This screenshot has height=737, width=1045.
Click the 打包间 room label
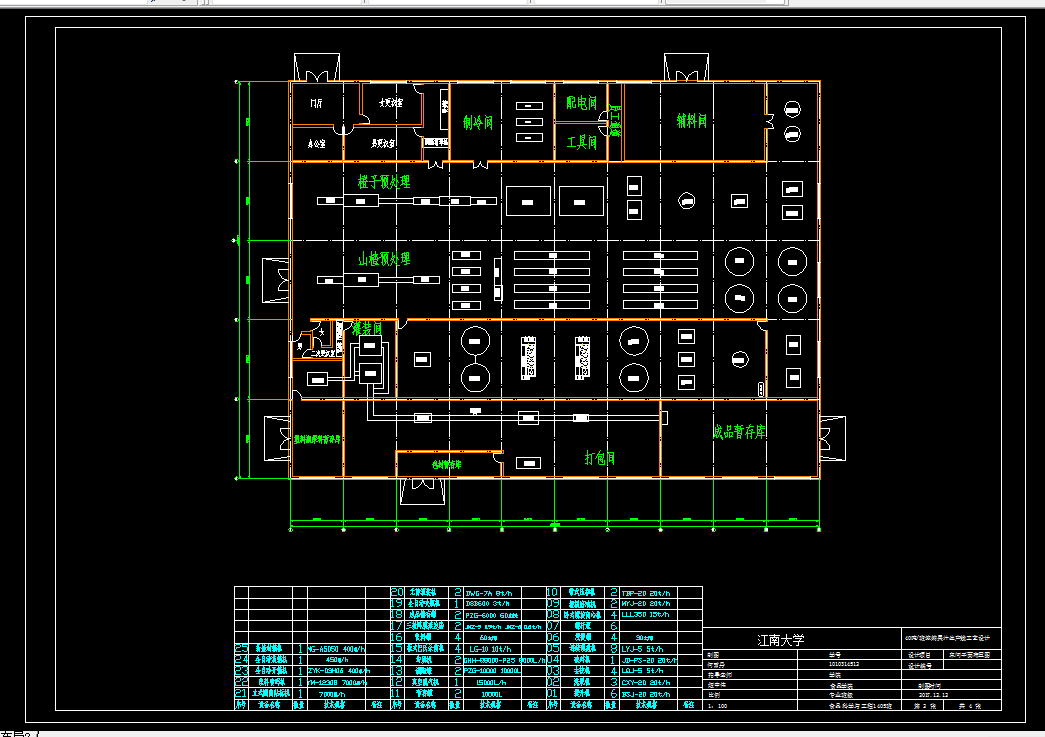[x=600, y=458]
